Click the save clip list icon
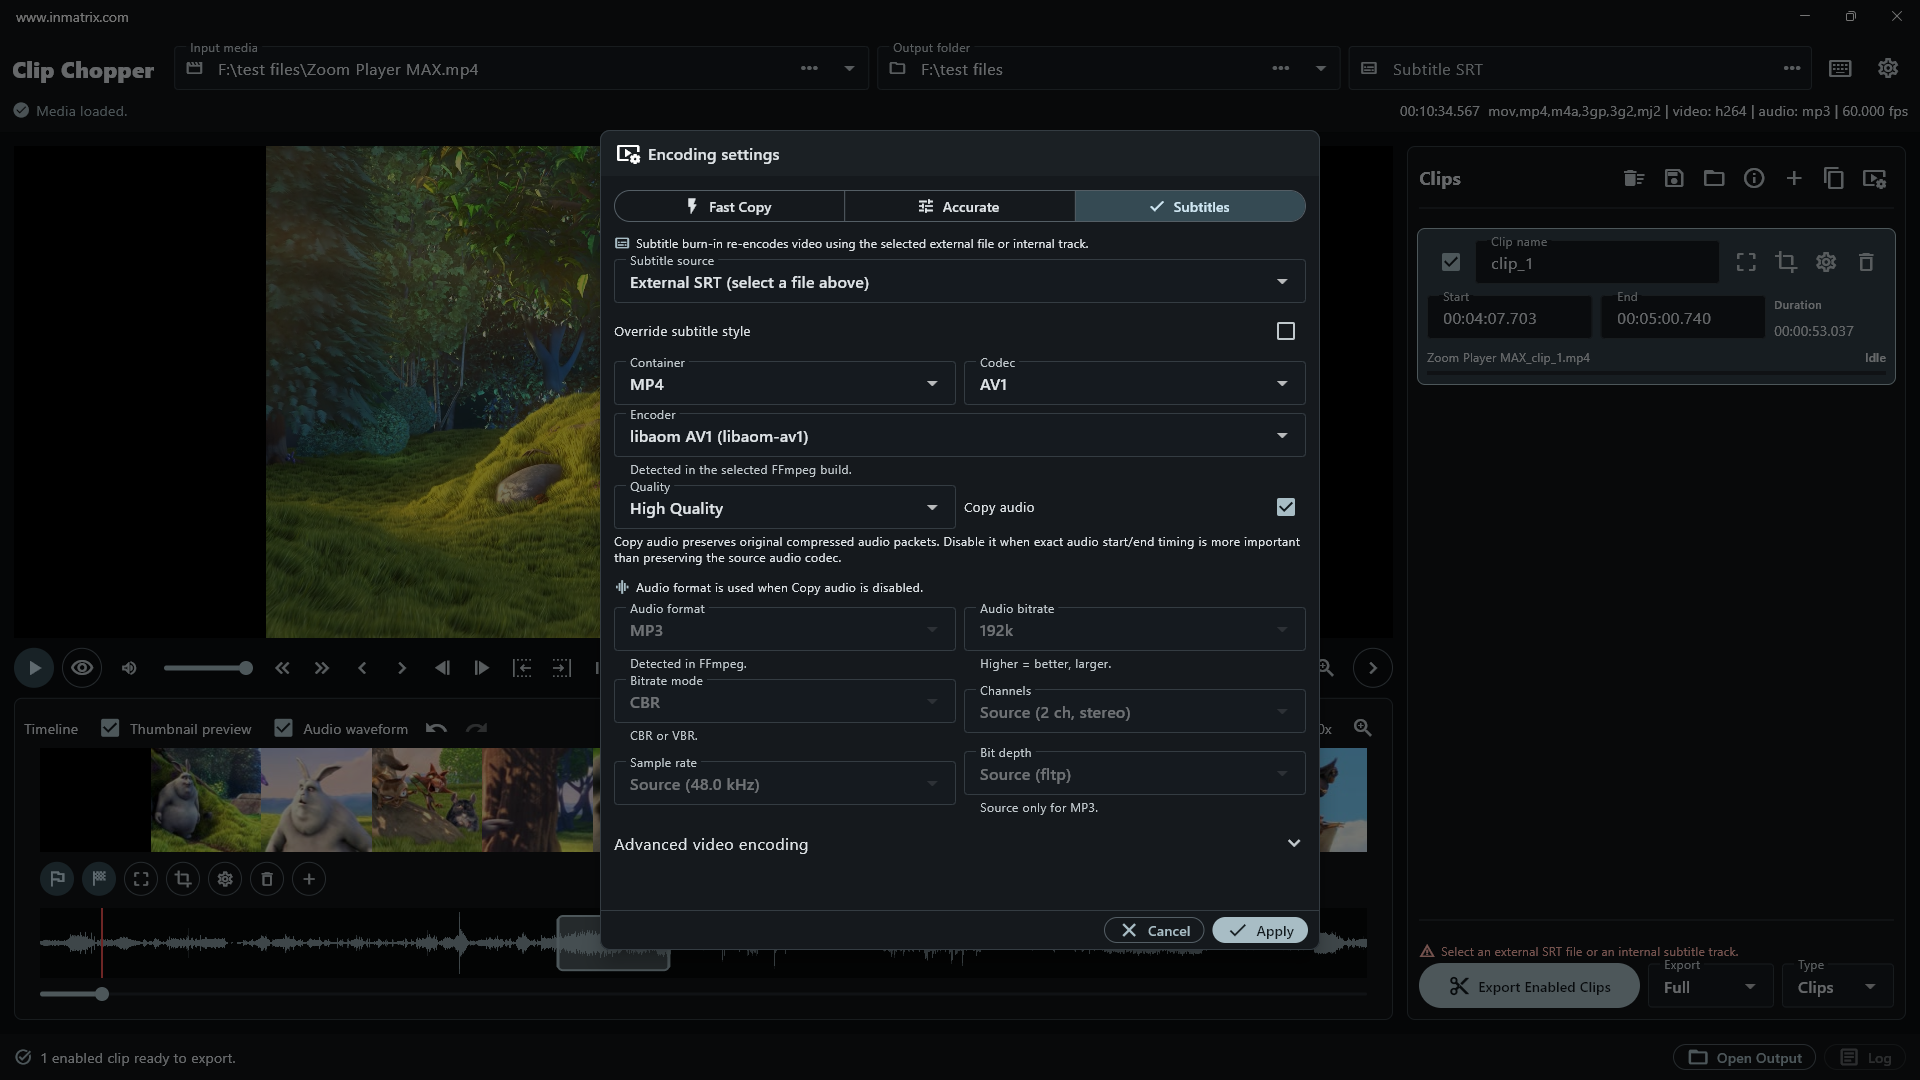This screenshot has height=1080, width=1920. coord(1674,178)
